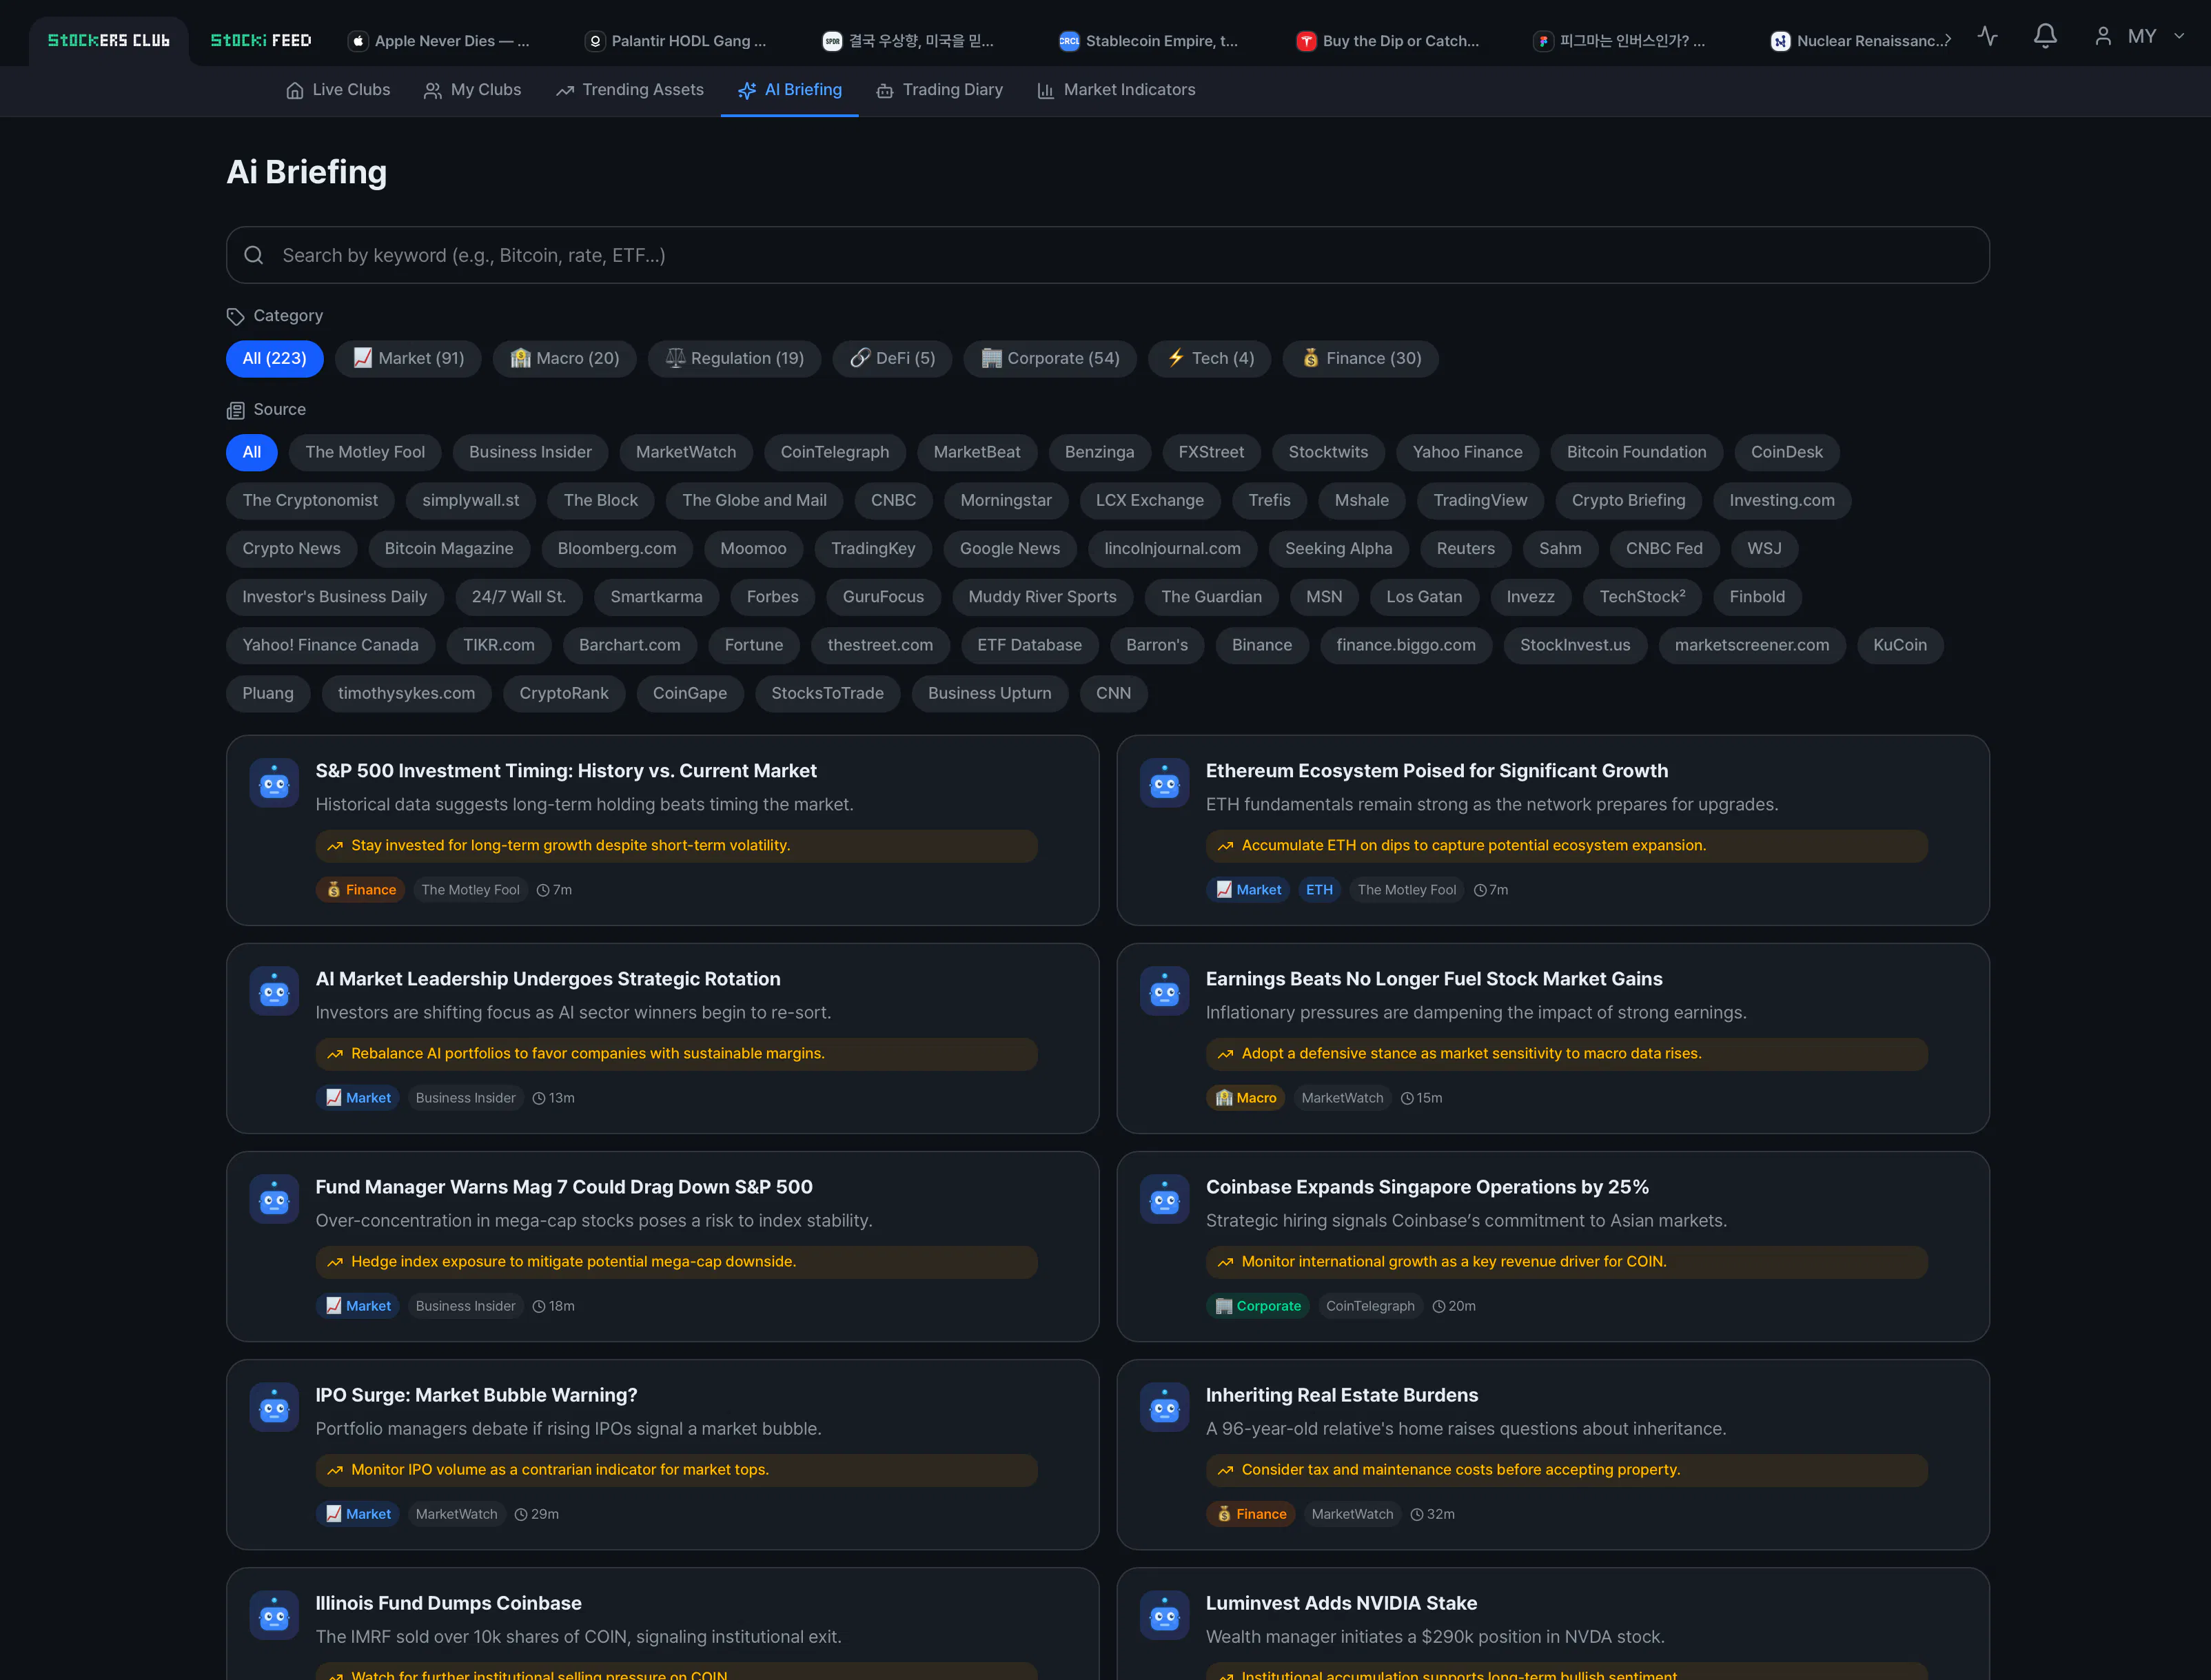Click the ETH tag on Ethereum card
This screenshot has height=1680, width=2211.
pos(1319,890)
